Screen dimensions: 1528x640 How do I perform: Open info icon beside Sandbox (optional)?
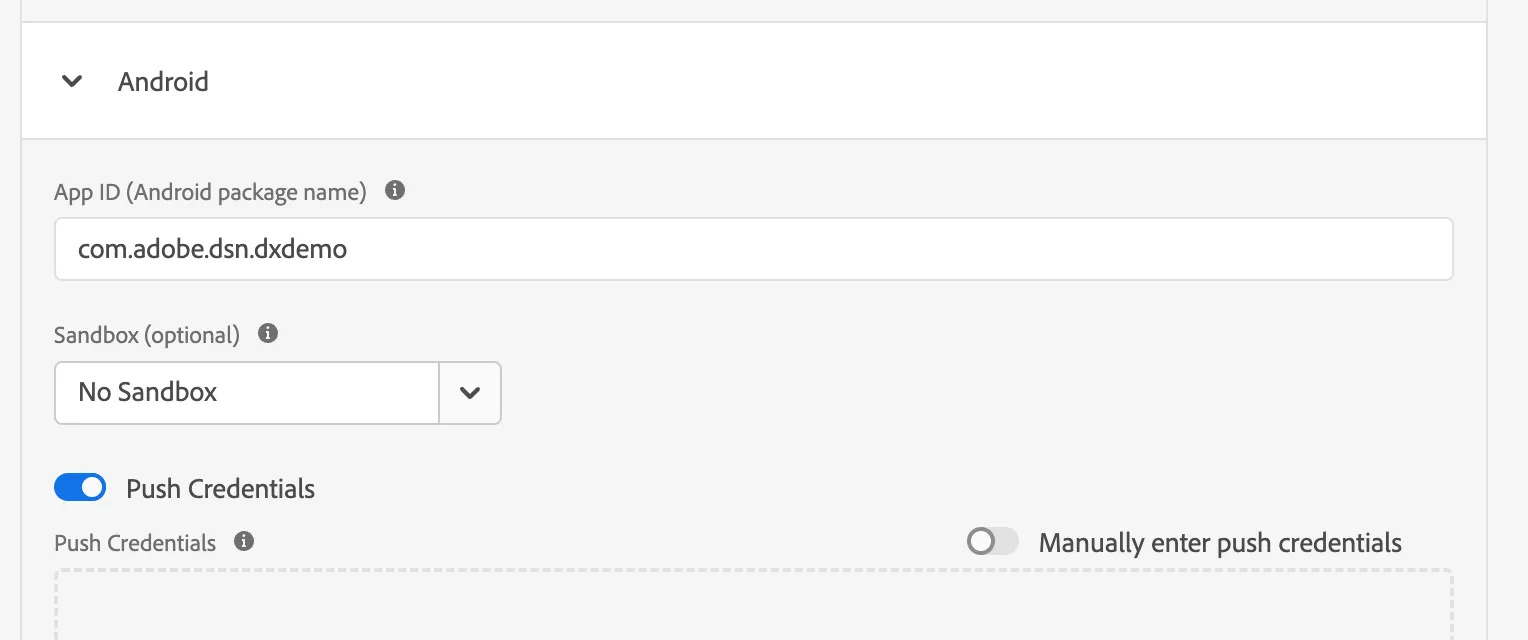tap(267, 333)
